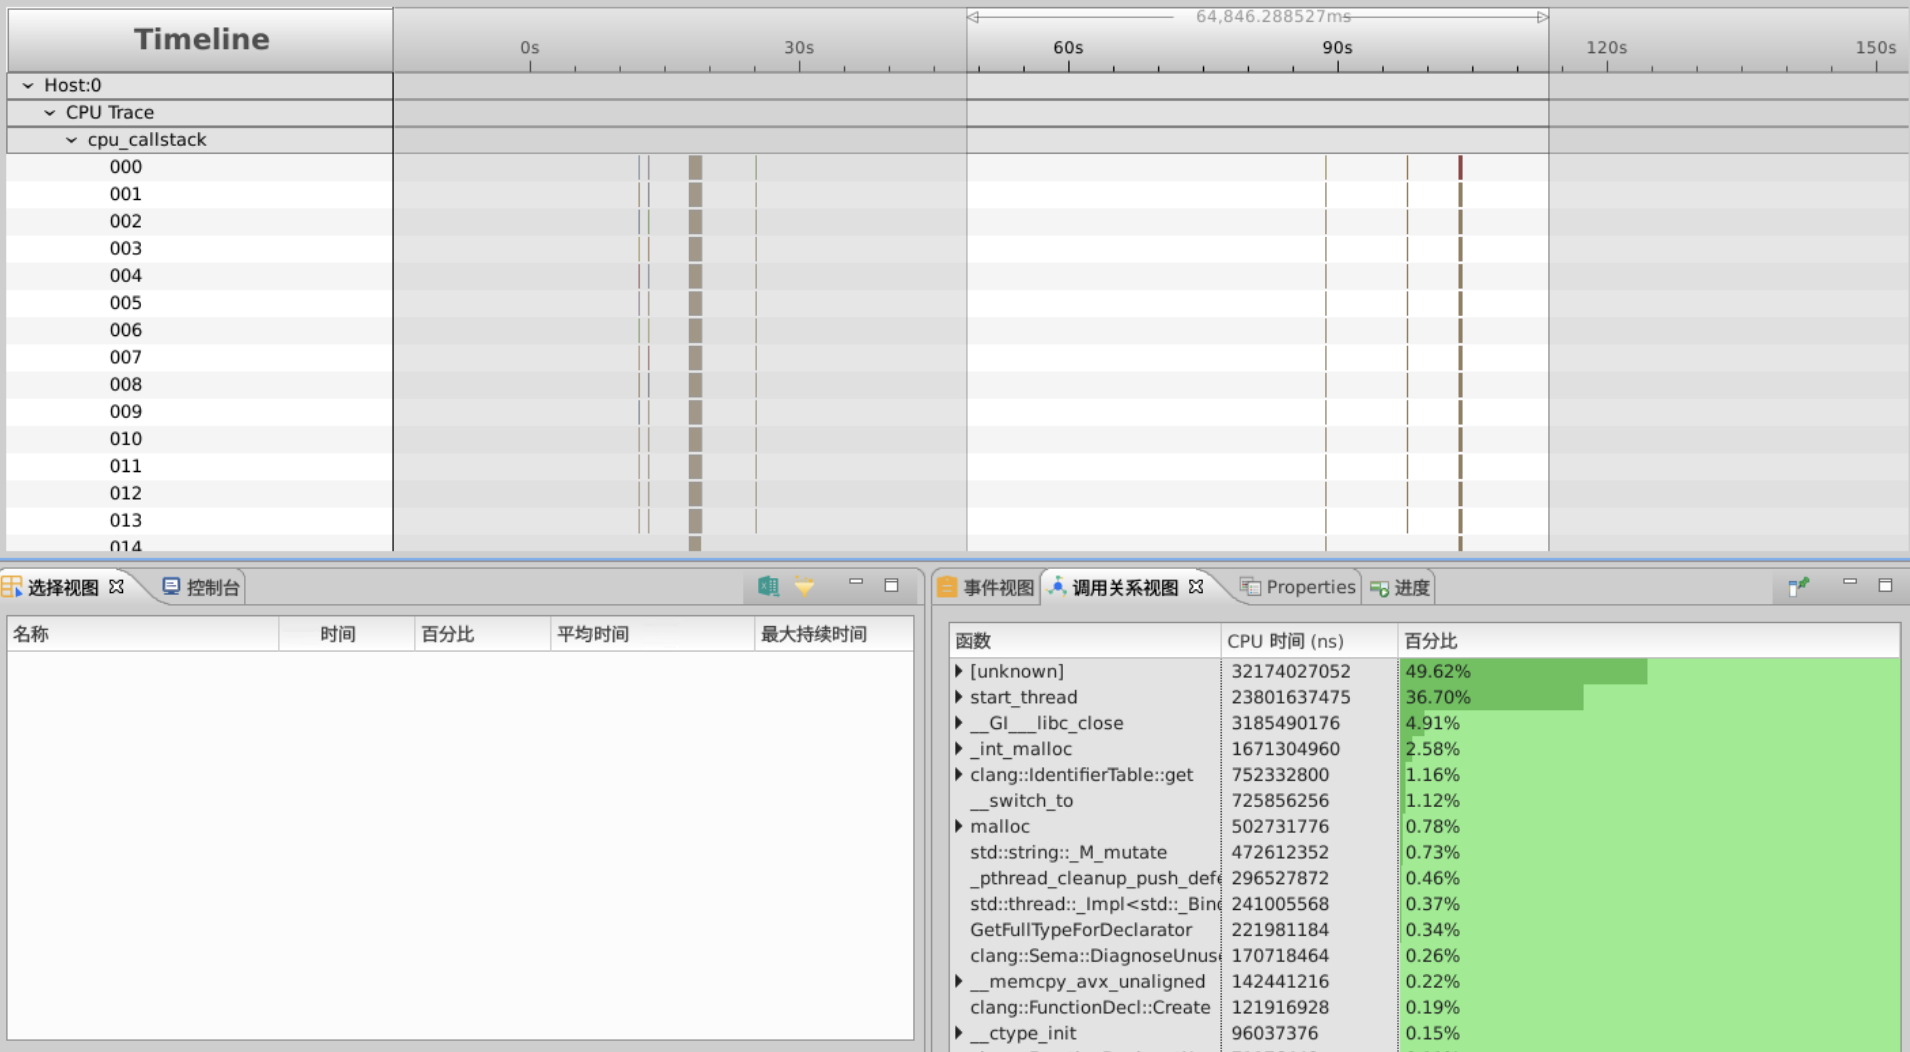Maximize the 调用关系视图 panel
1910x1052 pixels.
[1885, 585]
